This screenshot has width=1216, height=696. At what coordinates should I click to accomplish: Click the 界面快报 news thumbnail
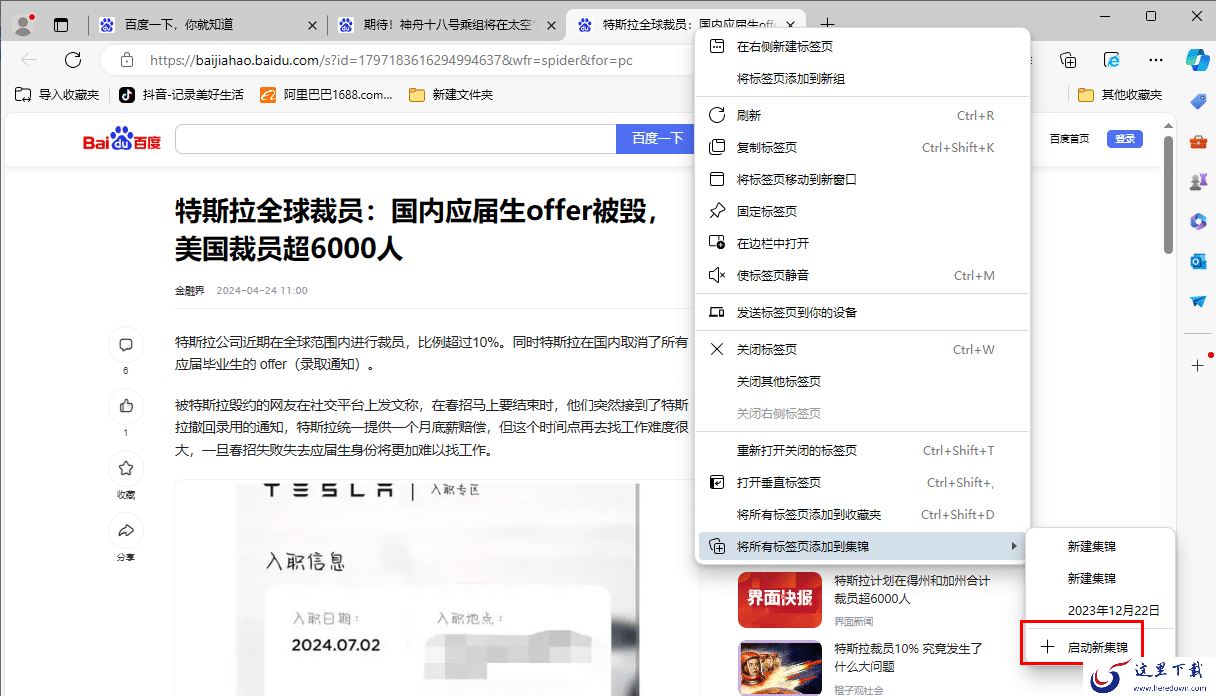tap(779, 598)
